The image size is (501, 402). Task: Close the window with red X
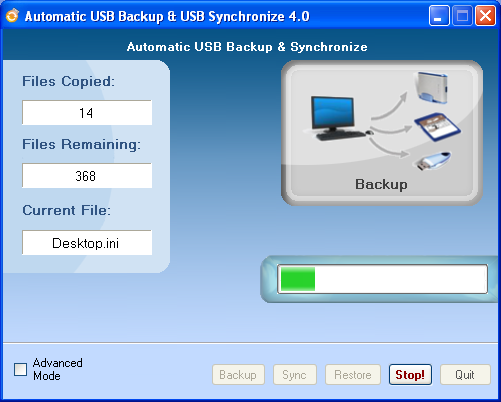(485, 16)
